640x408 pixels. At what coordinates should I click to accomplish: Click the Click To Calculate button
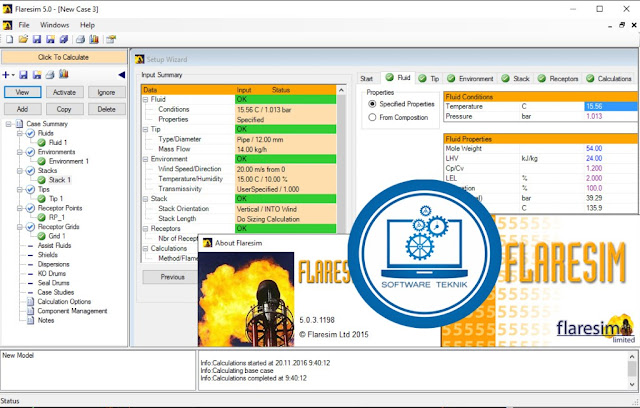pyautogui.click(x=64, y=57)
